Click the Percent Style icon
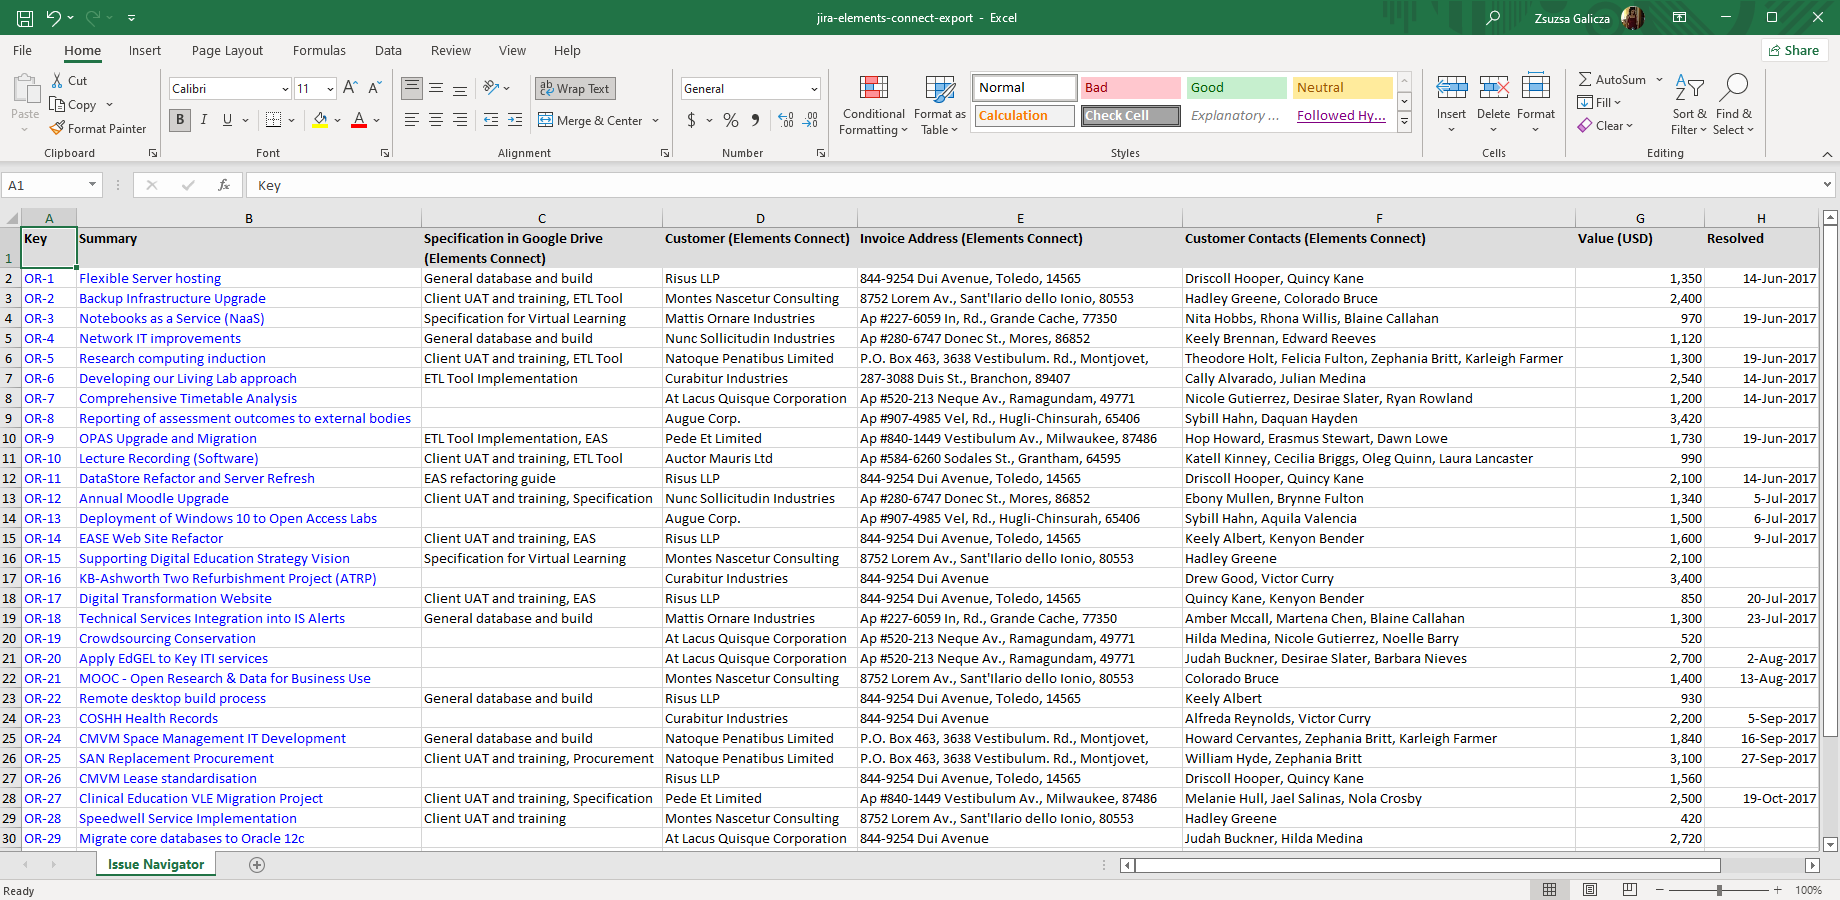The width and height of the screenshot is (1840, 900). pyautogui.click(x=731, y=120)
